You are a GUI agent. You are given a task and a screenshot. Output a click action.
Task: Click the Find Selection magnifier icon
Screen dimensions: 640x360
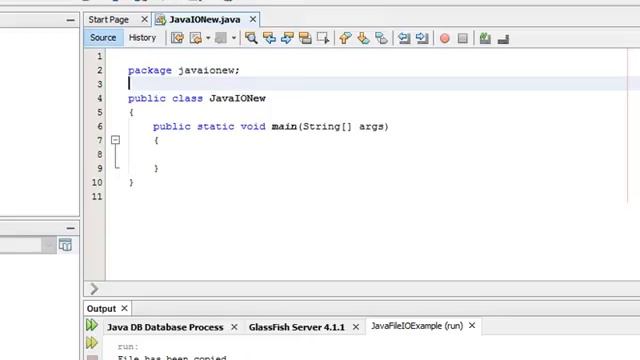[251, 38]
